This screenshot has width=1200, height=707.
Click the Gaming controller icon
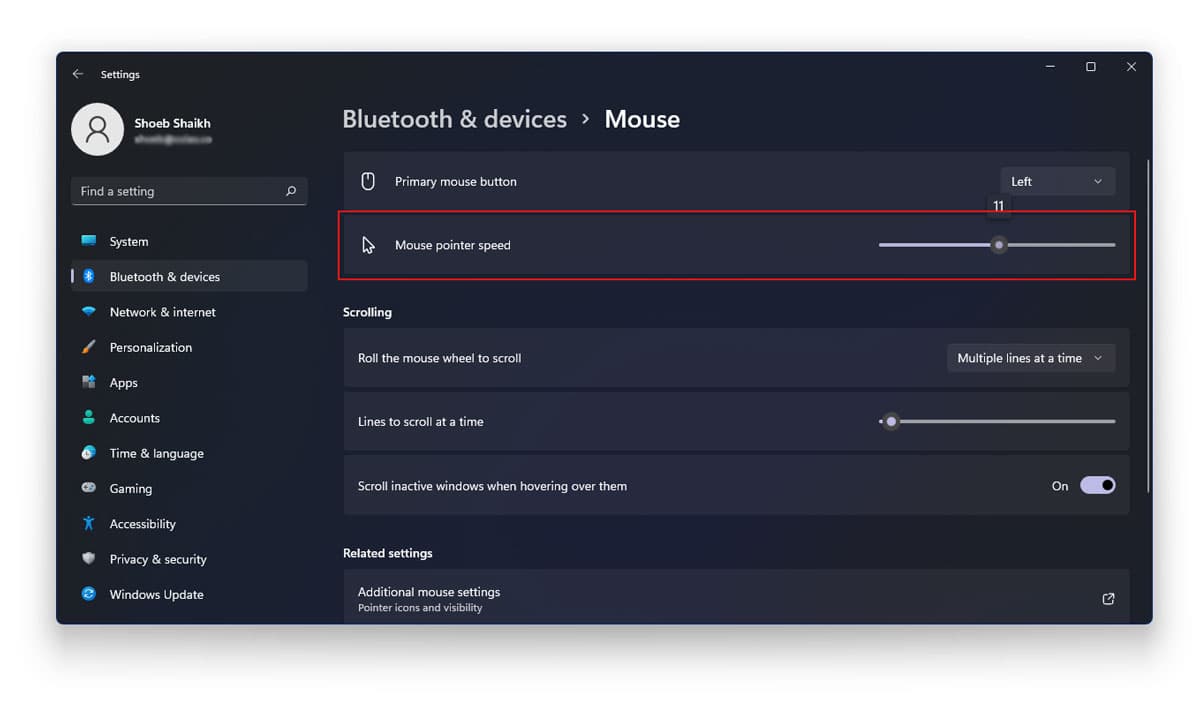tap(89, 488)
